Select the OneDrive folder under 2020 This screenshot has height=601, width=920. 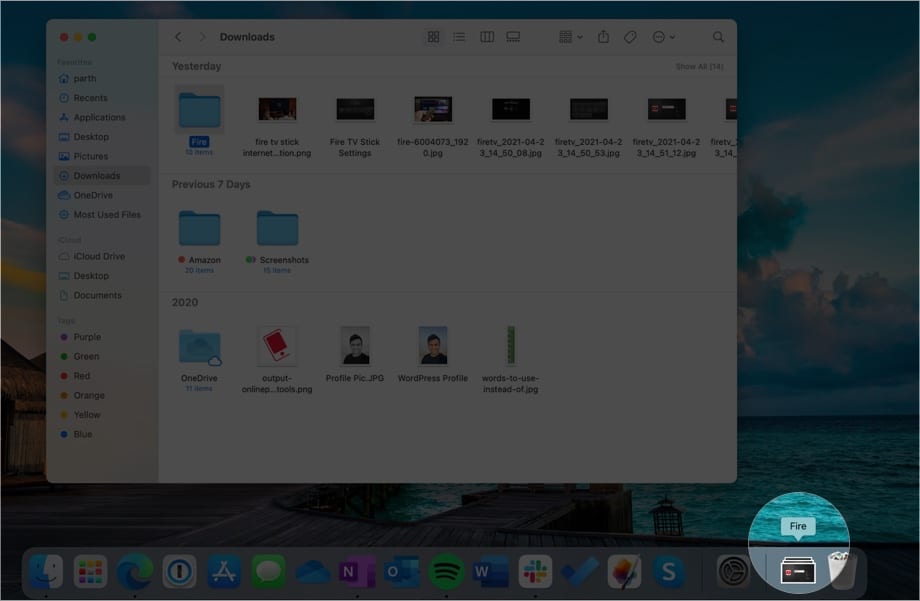pos(199,347)
